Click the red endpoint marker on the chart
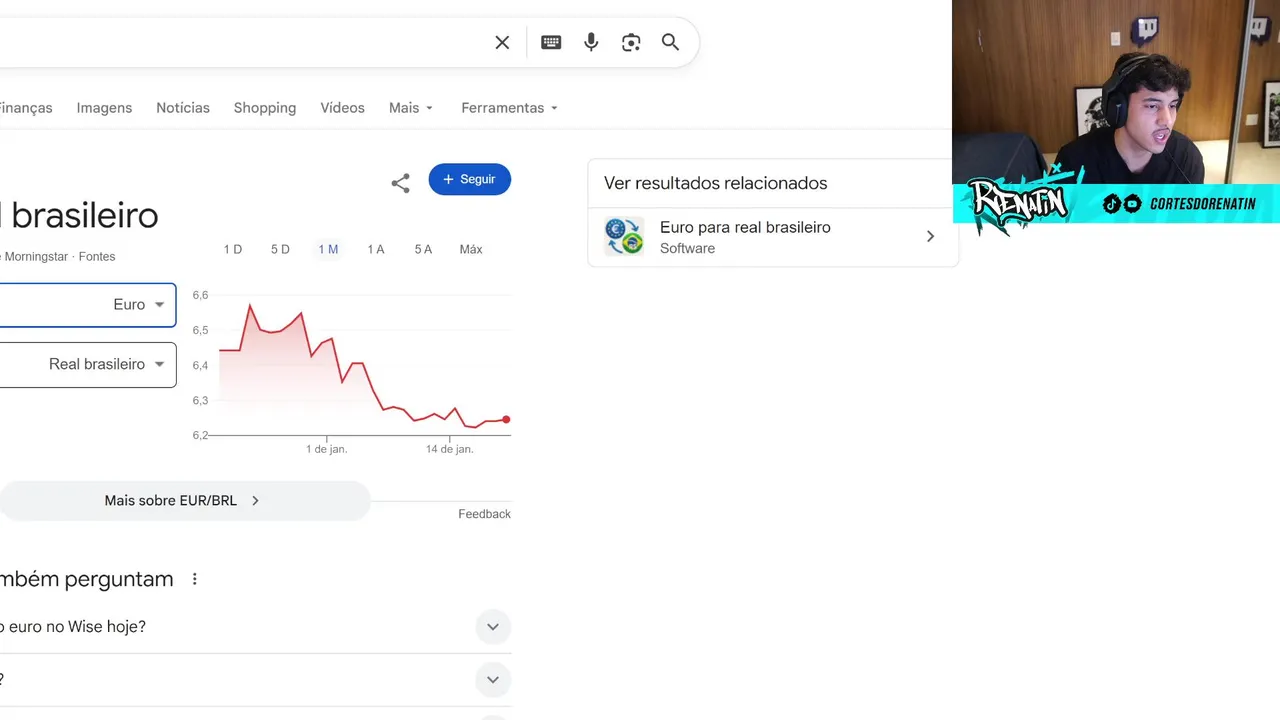The width and height of the screenshot is (1280, 720). coord(506,420)
